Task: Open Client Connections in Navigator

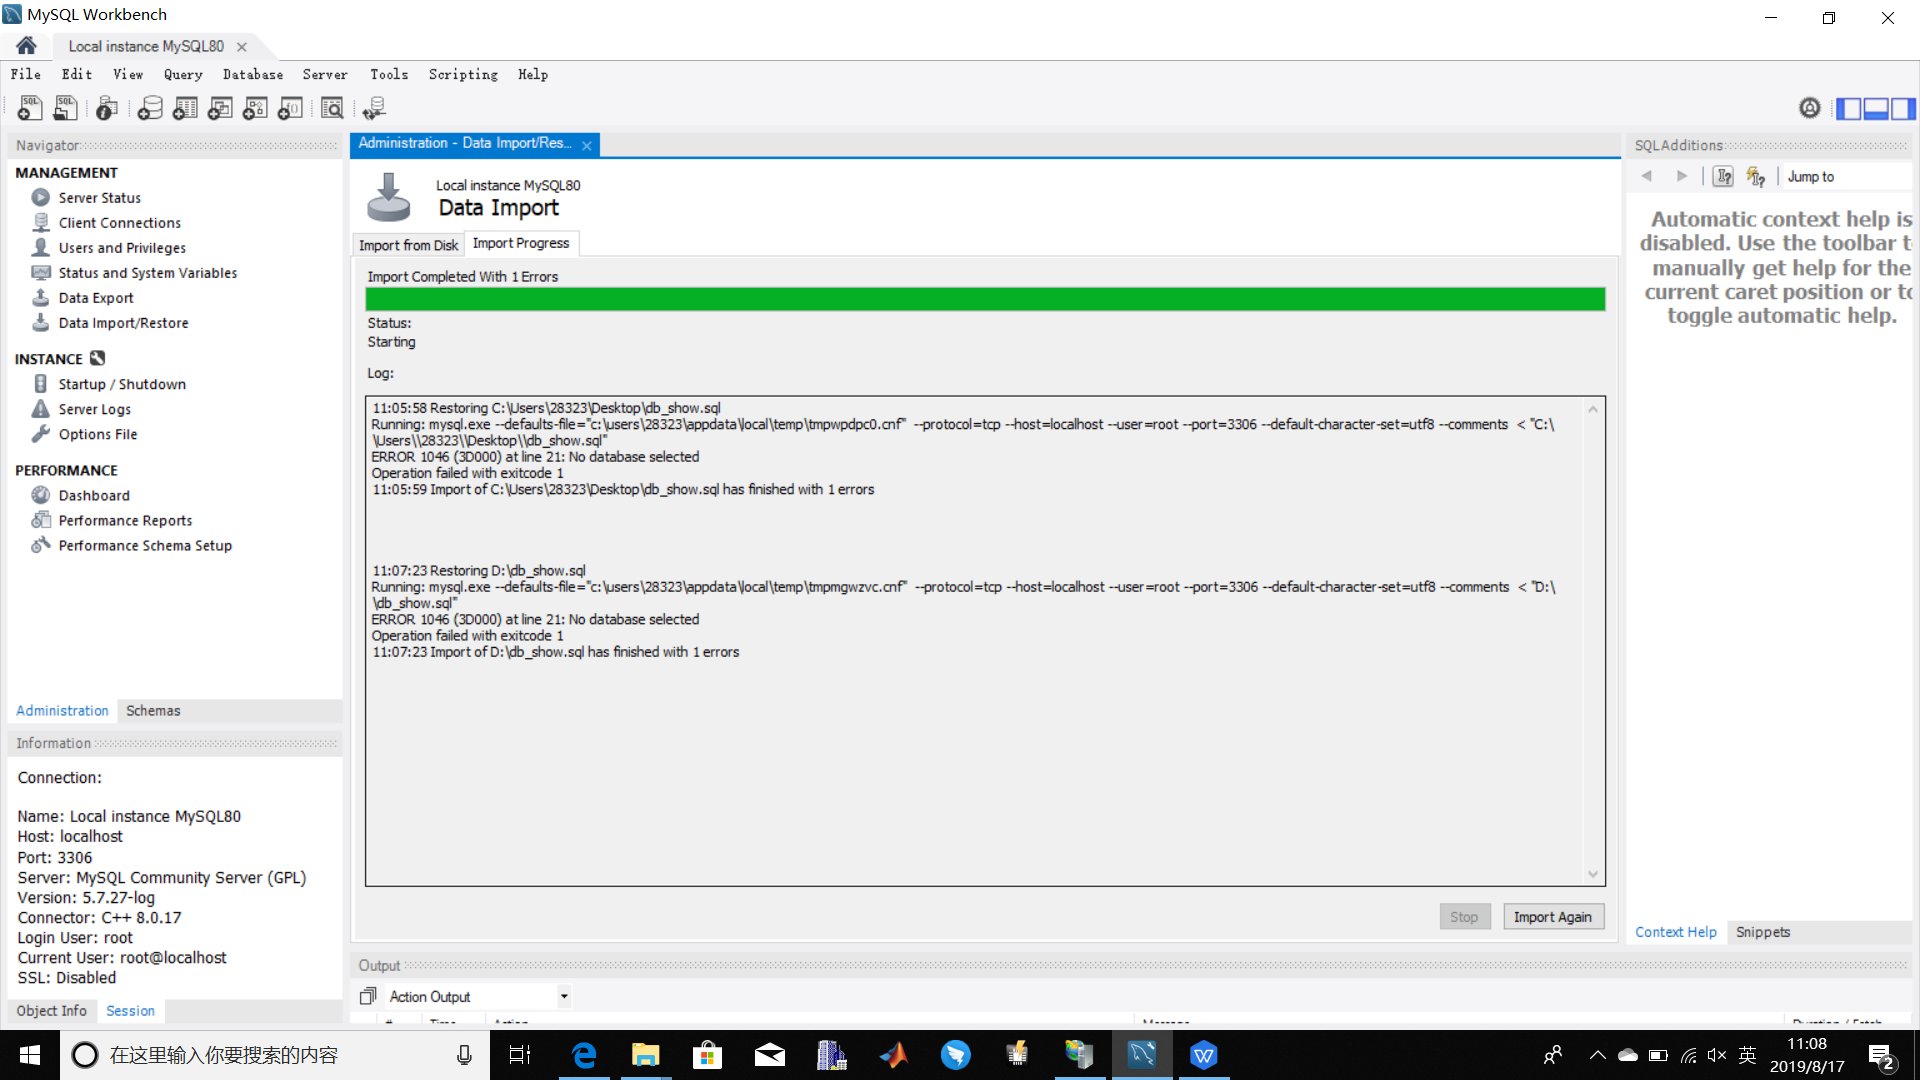Action: [119, 223]
